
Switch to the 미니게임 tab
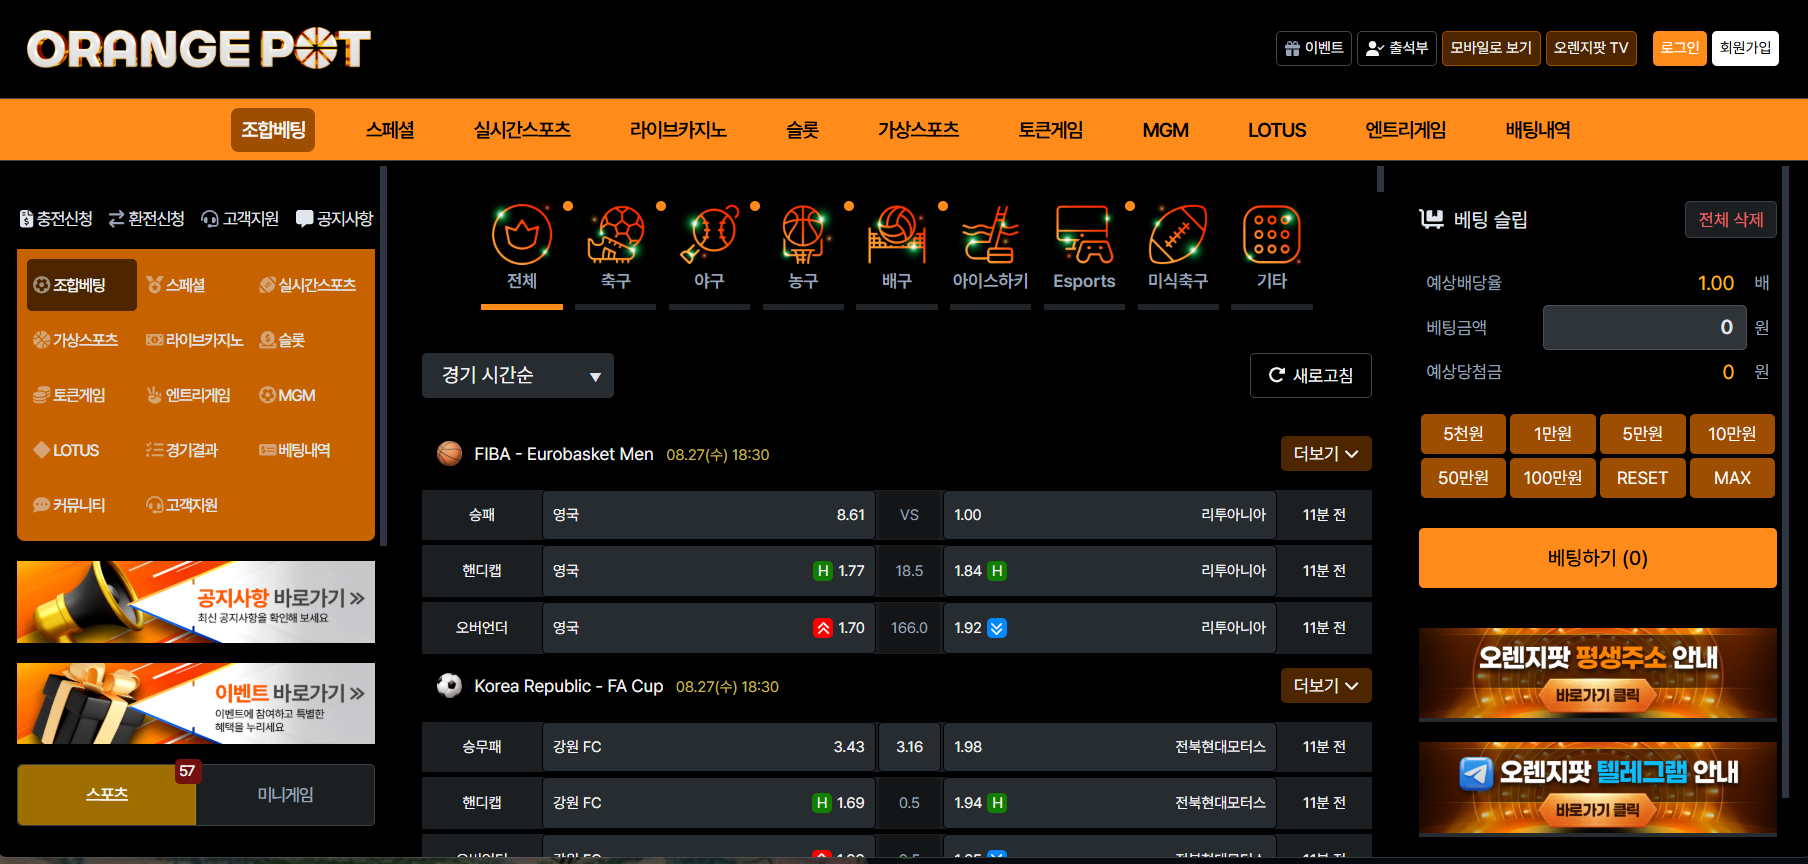coord(285,795)
